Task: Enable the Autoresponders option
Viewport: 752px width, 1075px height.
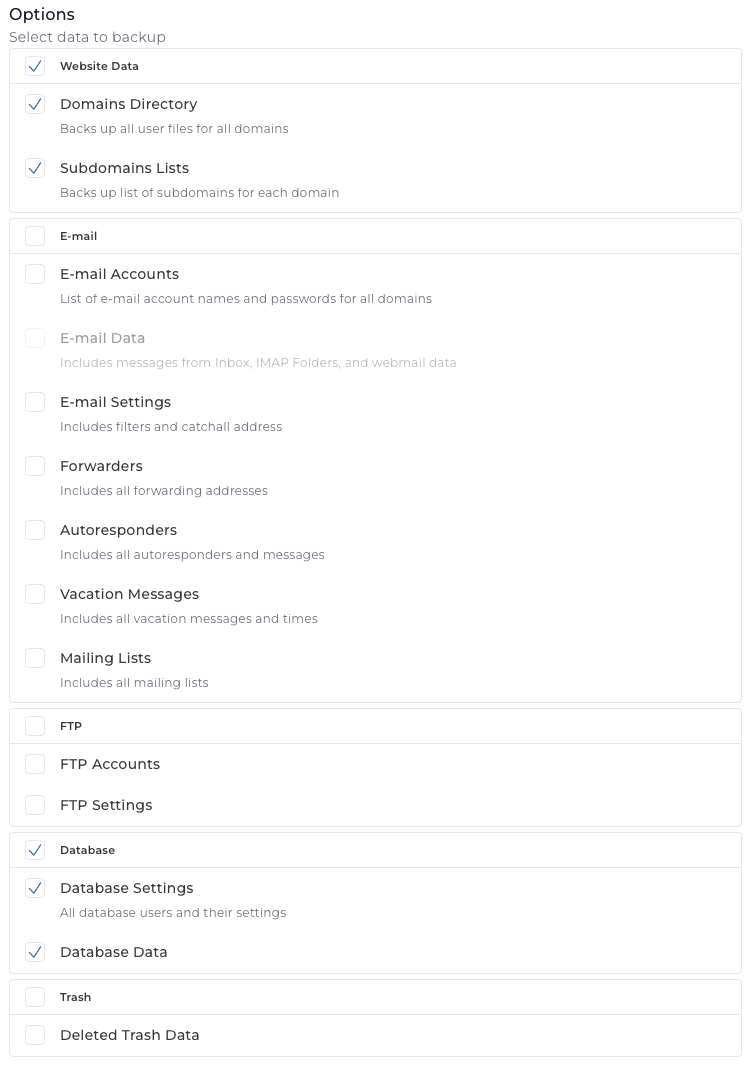Action: pyautogui.click(x=35, y=530)
